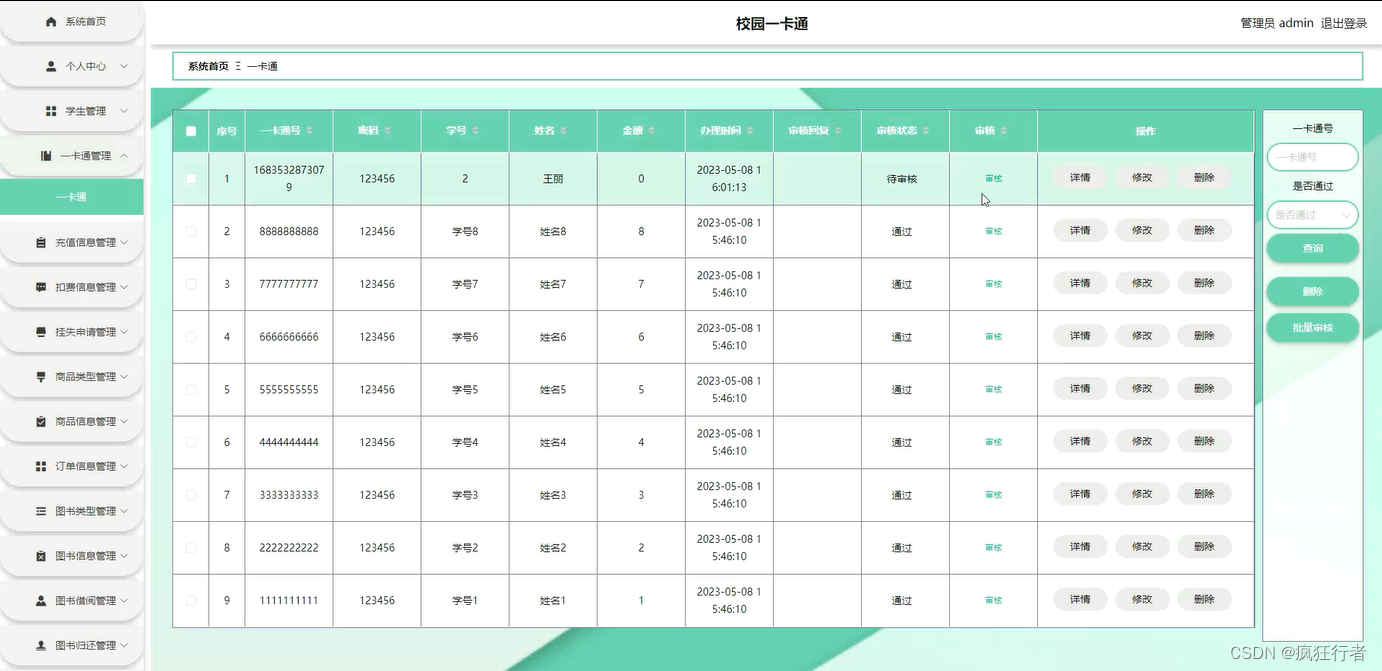The width and height of the screenshot is (1382, 671).
Task: Click the icon beside 商品信息管理
Action: pos(41,422)
